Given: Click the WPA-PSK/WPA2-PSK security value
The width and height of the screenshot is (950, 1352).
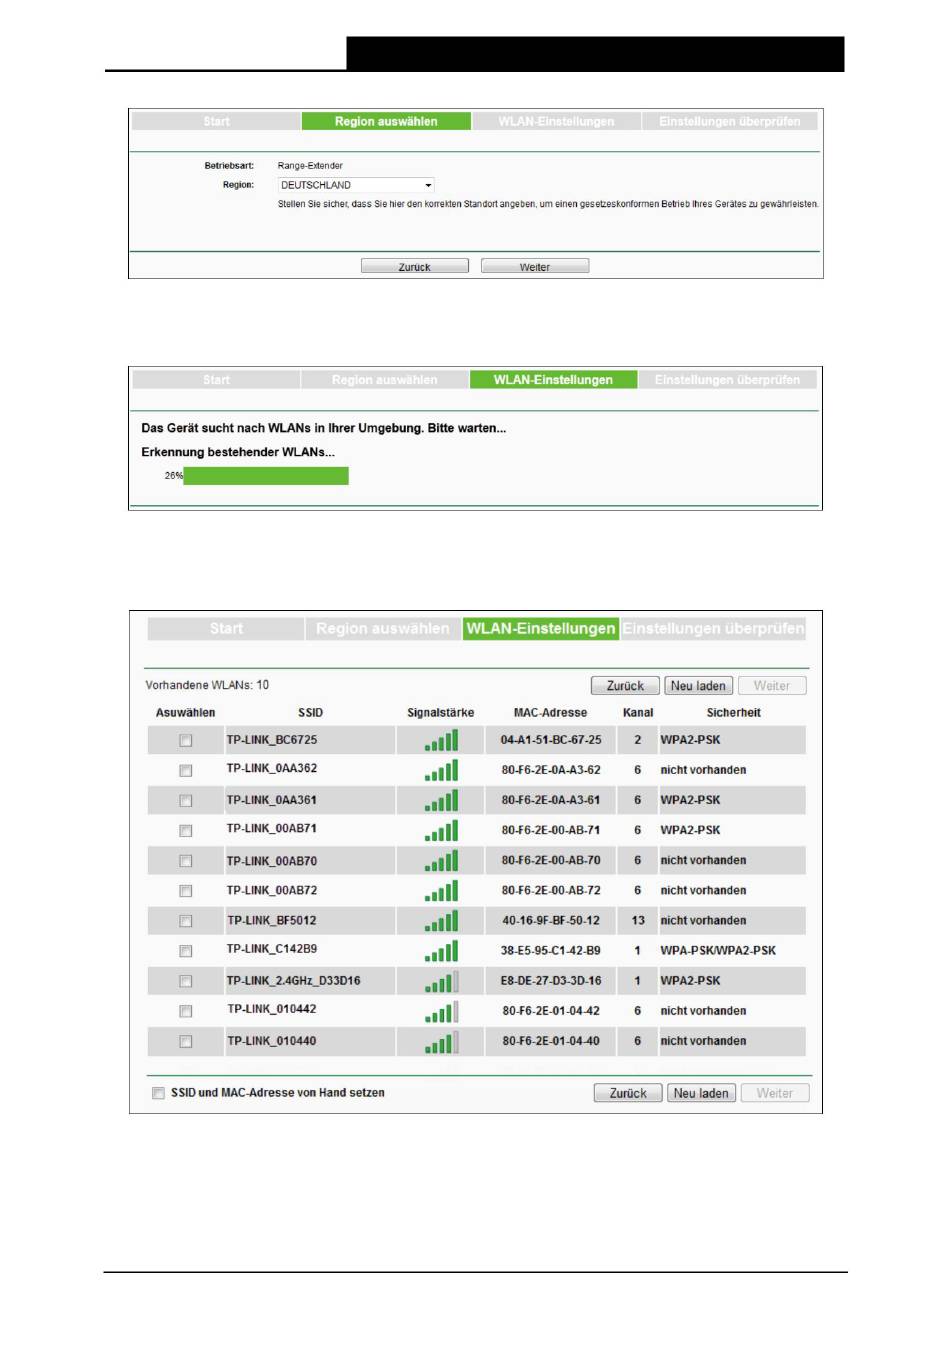Looking at the screenshot, I should (x=718, y=950).
